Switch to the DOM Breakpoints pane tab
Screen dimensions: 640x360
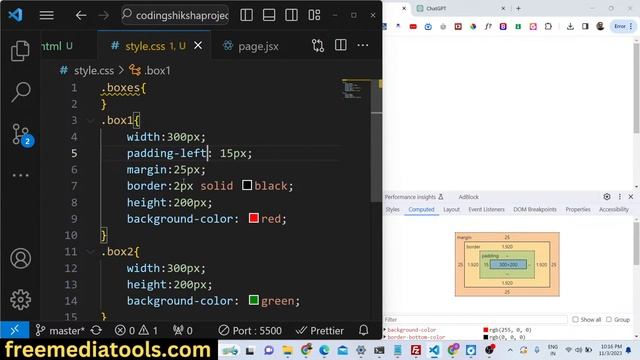click(535, 209)
